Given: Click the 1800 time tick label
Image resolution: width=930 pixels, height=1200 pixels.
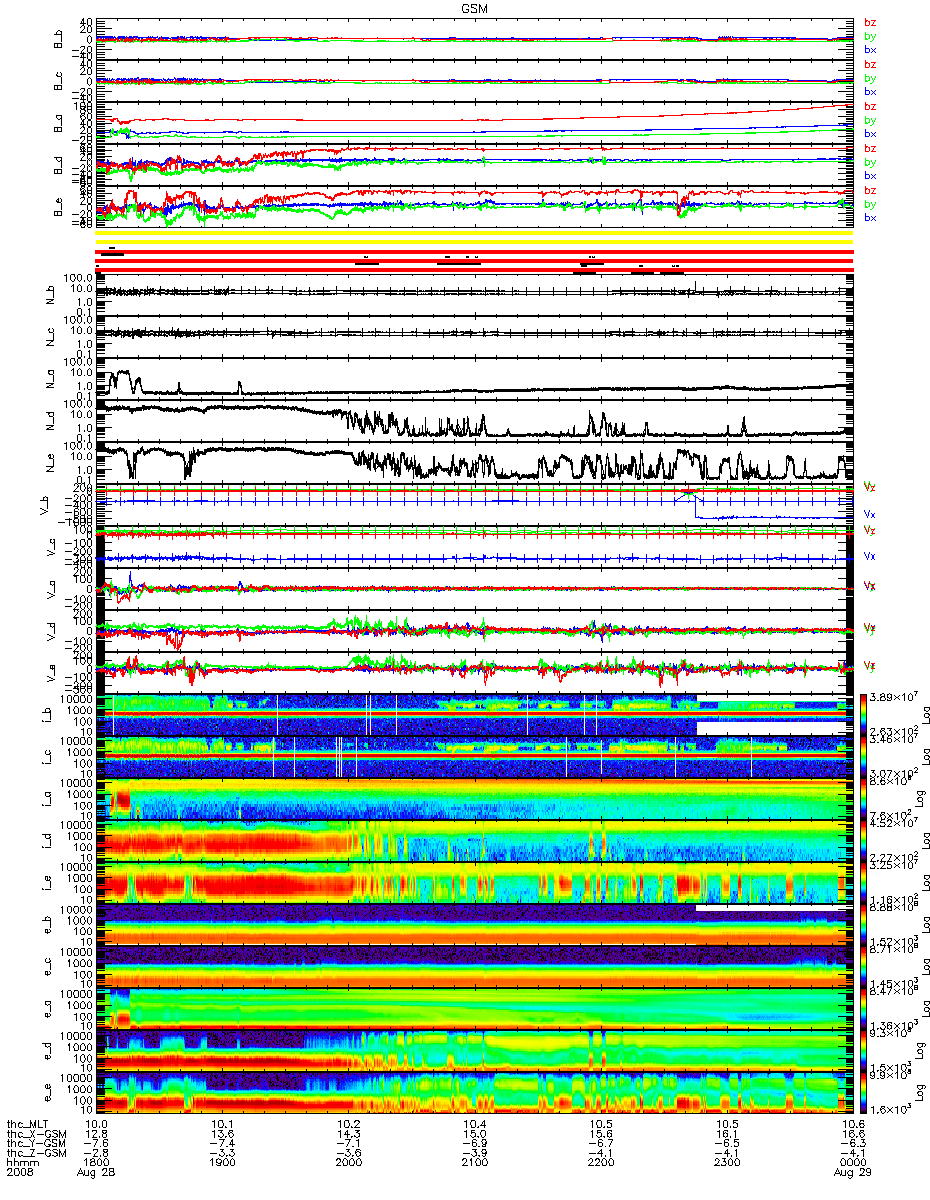Looking at the screenshot, I should tap(96, 1162).
